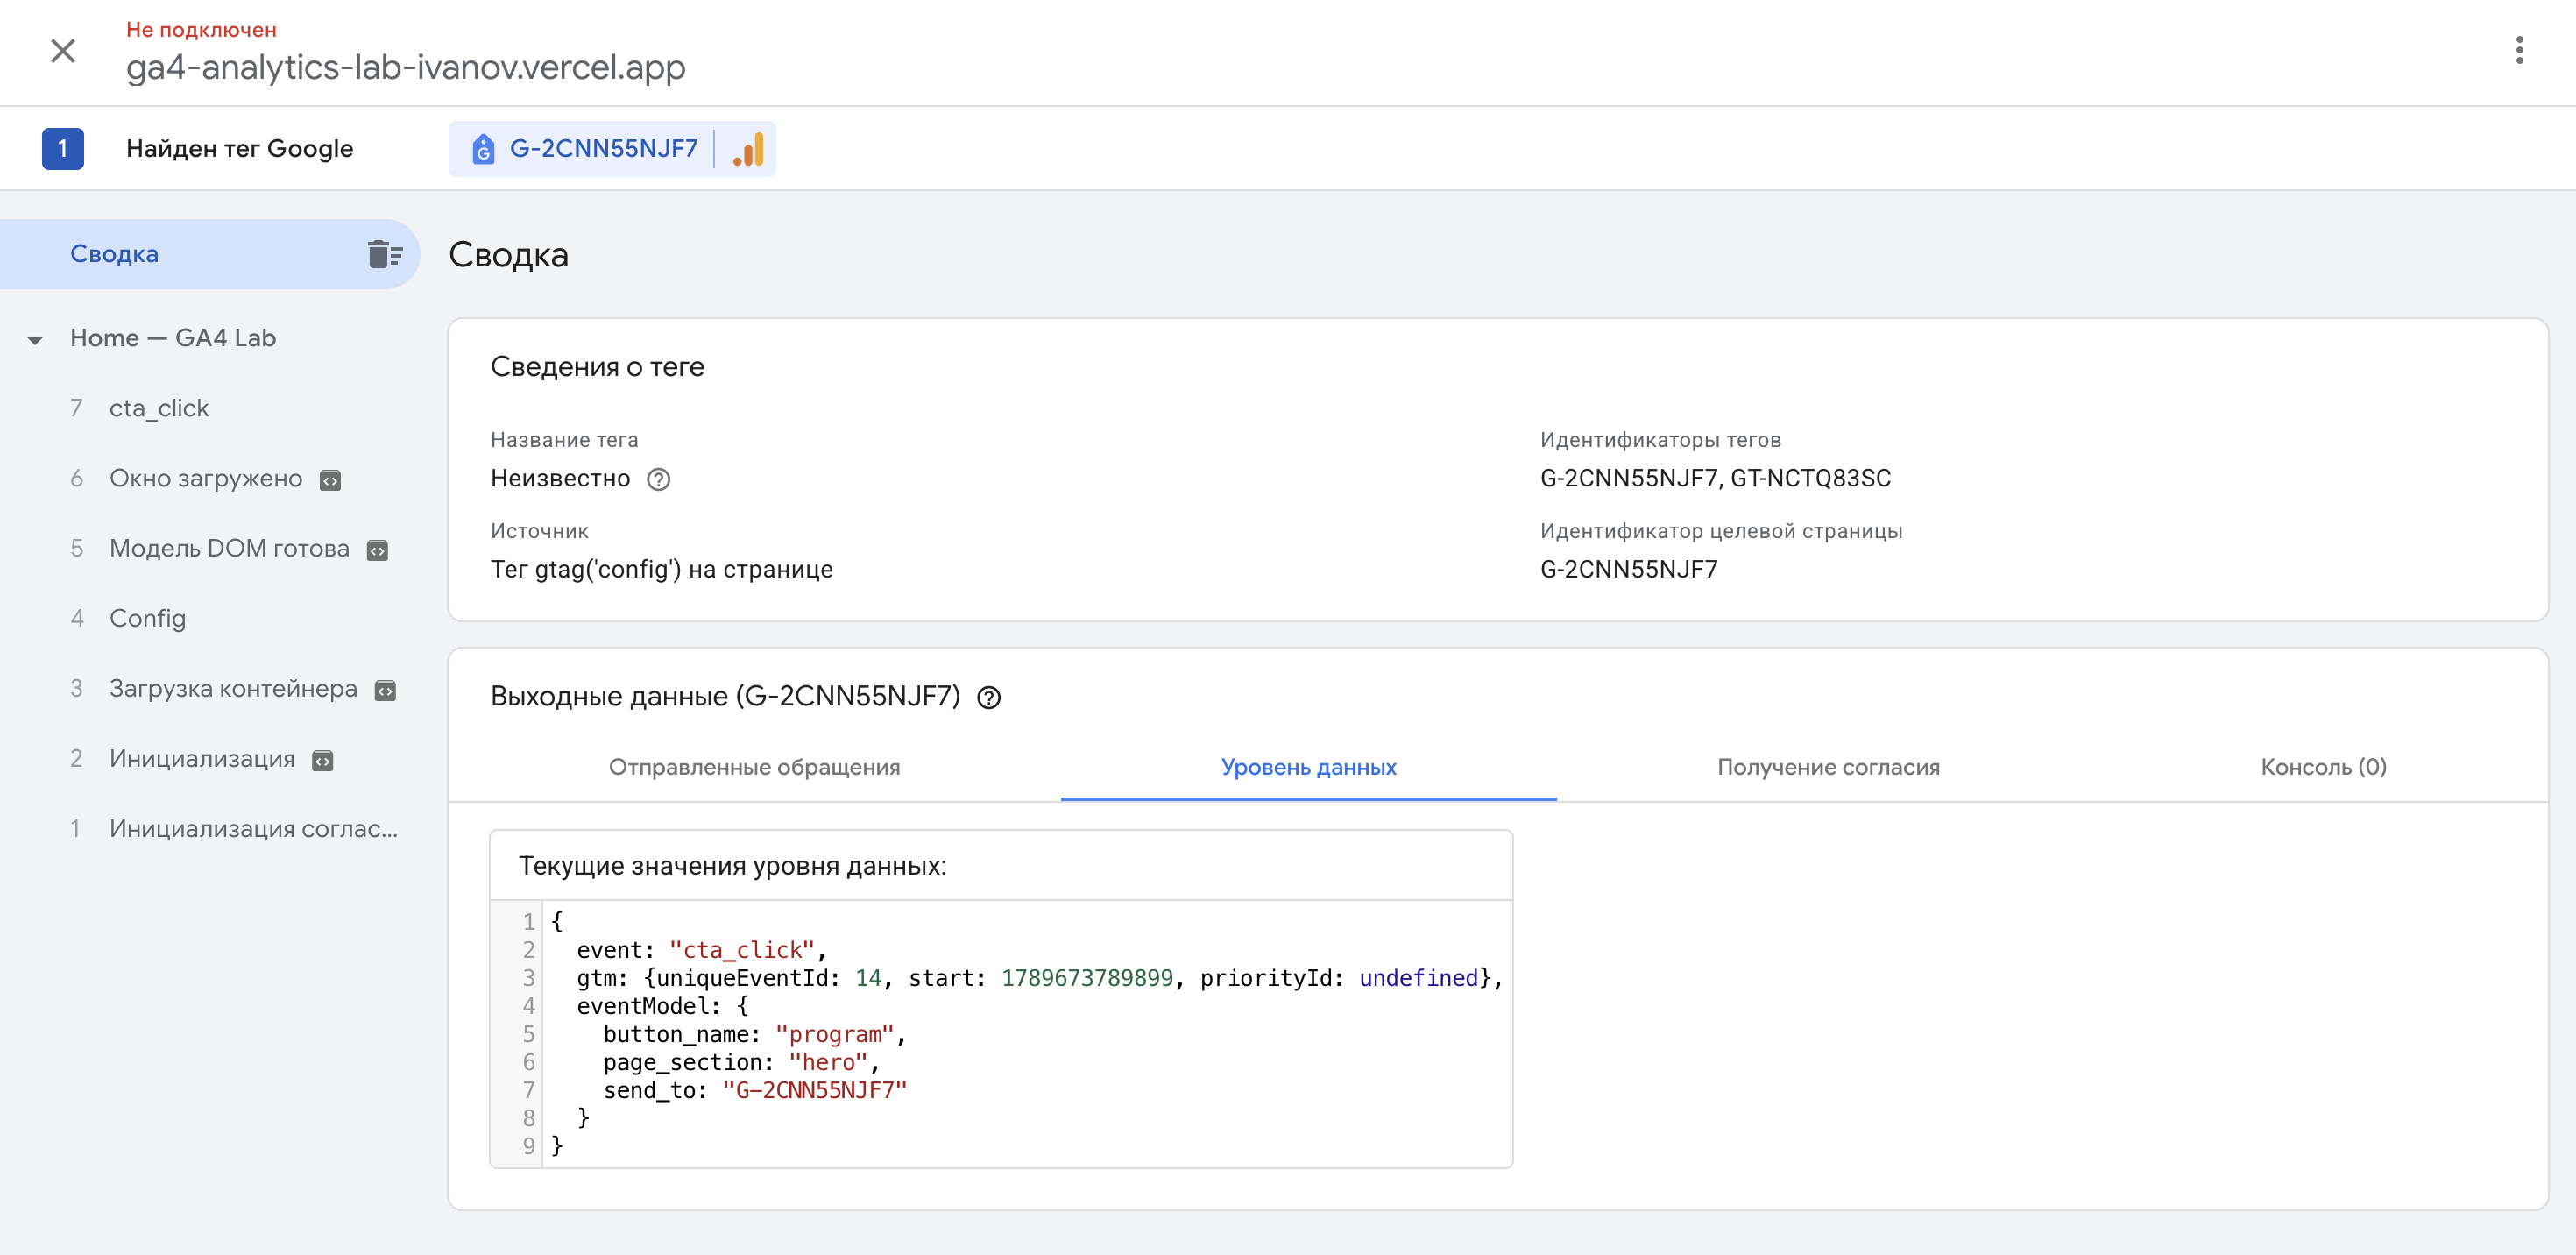Click the code icon beside Загрузка контейнера
2576x1255 pixels.
[385, 690]
